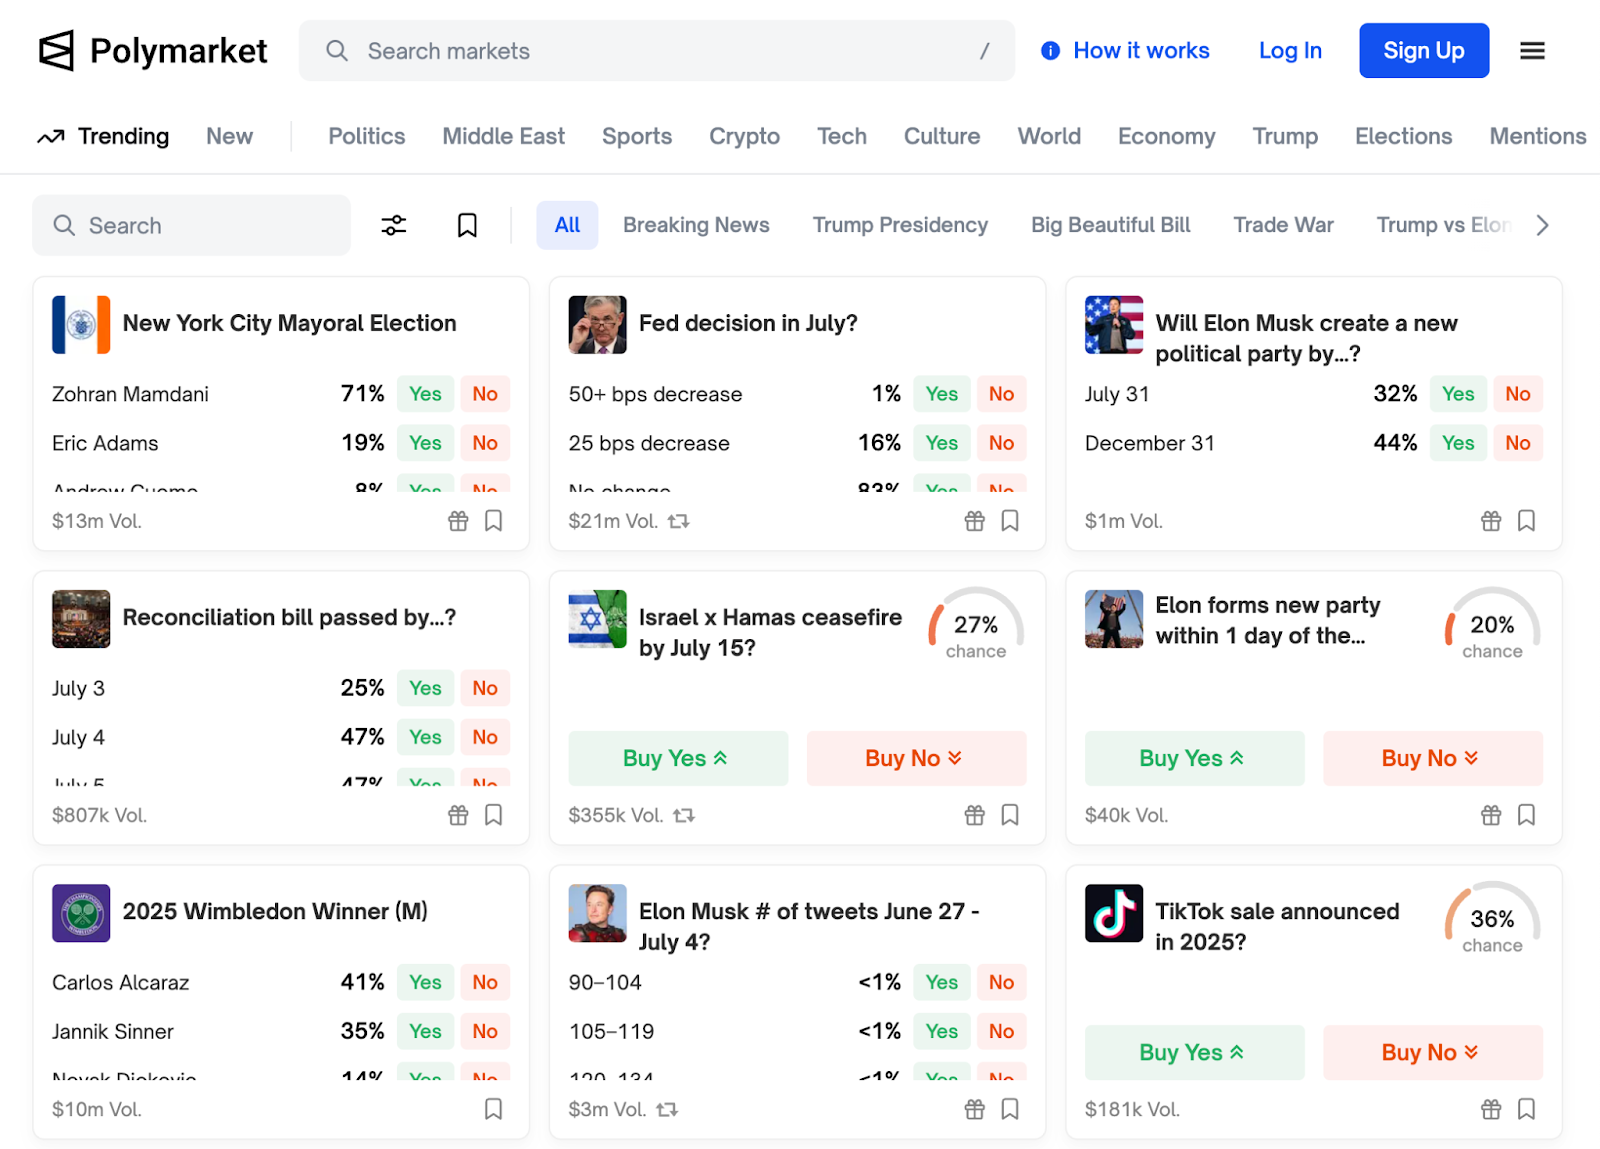The image size is (1600, 1149).
Task: Expand Buy Yes on Israel x Hamas ceasefire
Action: tap(677, 758)
